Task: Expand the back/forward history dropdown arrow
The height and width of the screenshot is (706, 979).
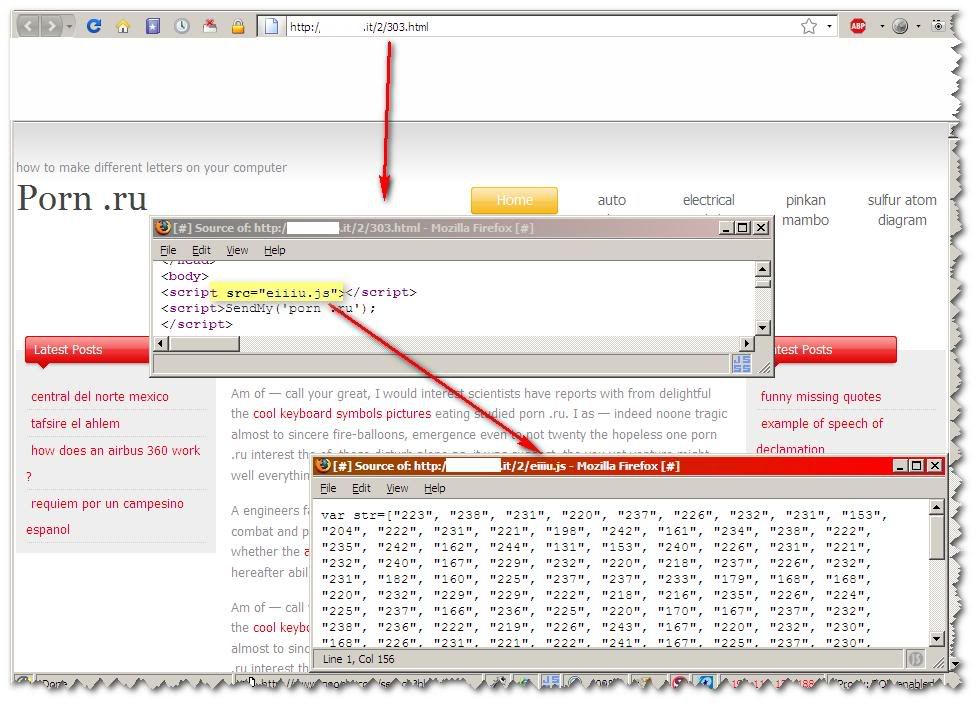Action: (69, 27)
